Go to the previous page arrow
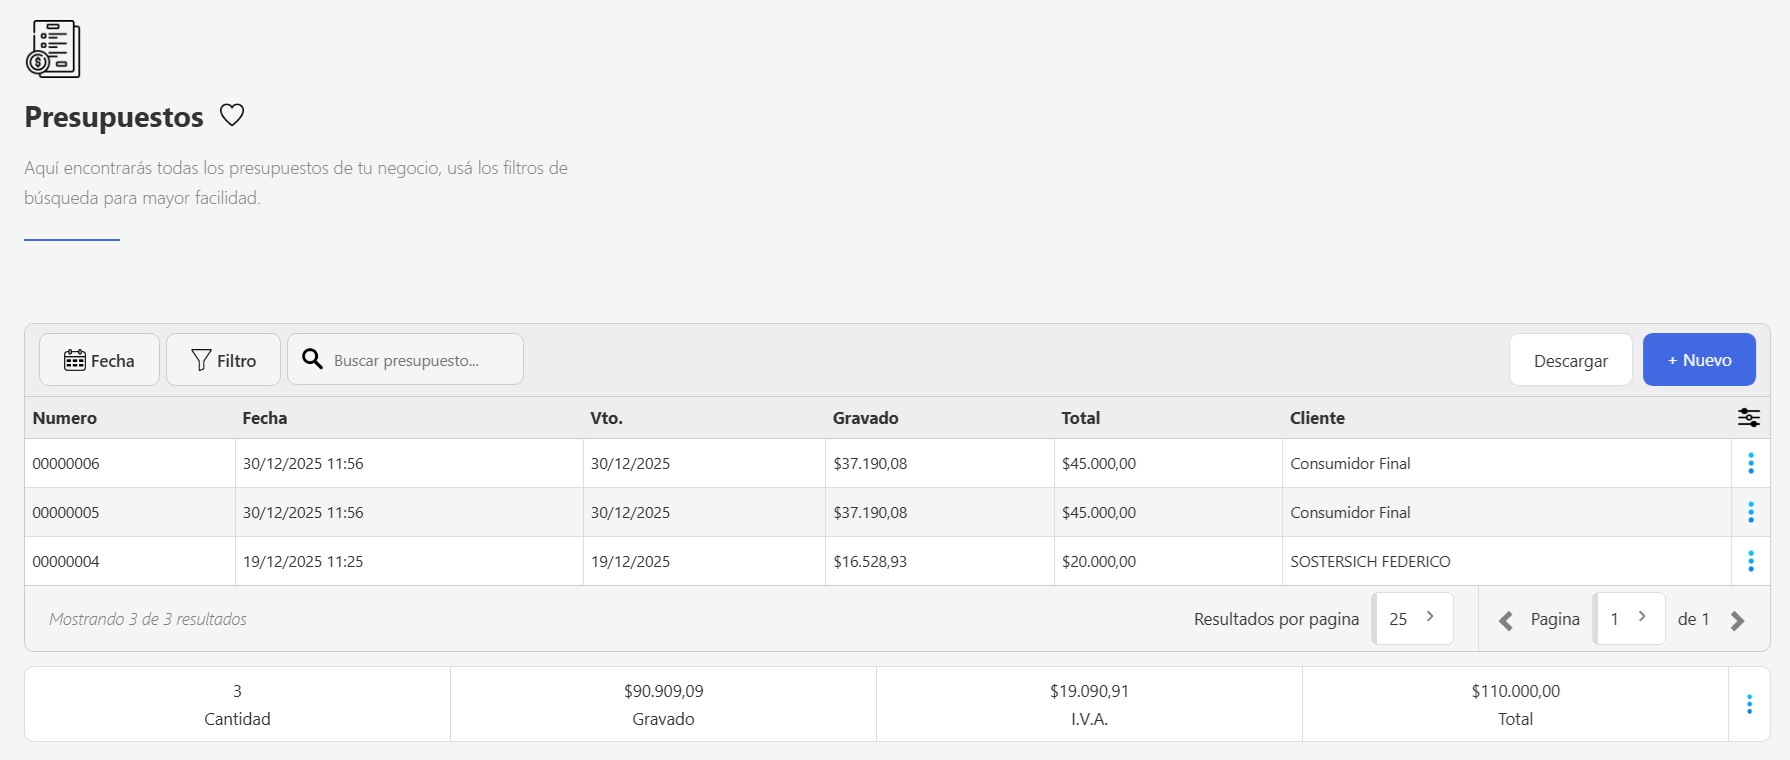Image resolution: width=1790 pixels, height=760 pixels. click(1505, 620)
